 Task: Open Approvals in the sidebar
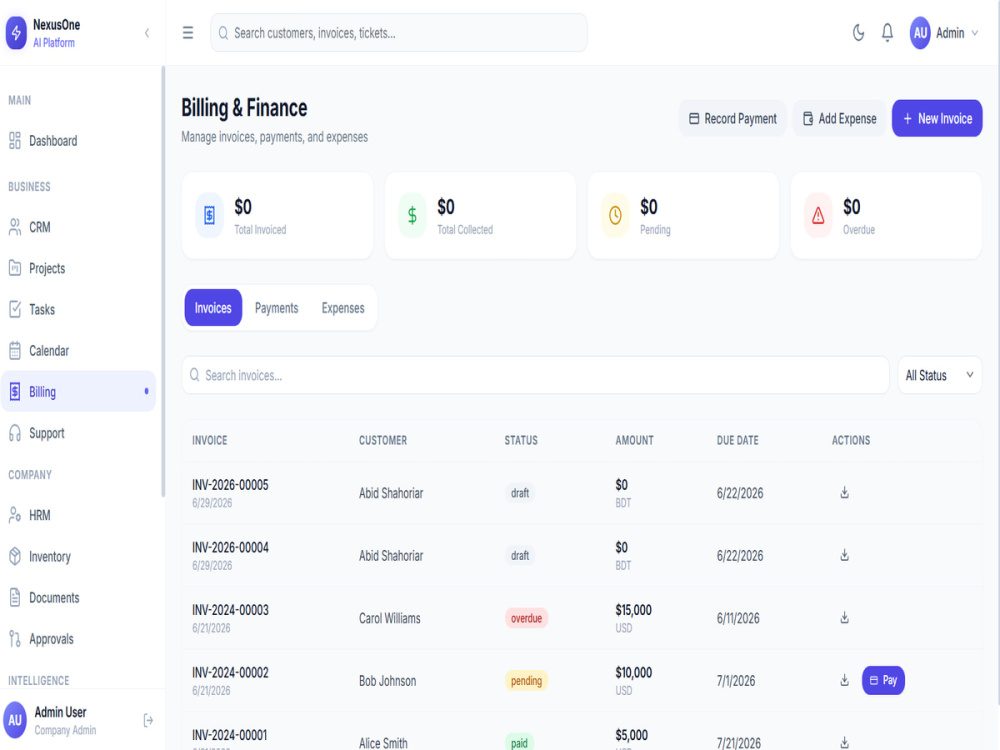click(x=78, y=639)
